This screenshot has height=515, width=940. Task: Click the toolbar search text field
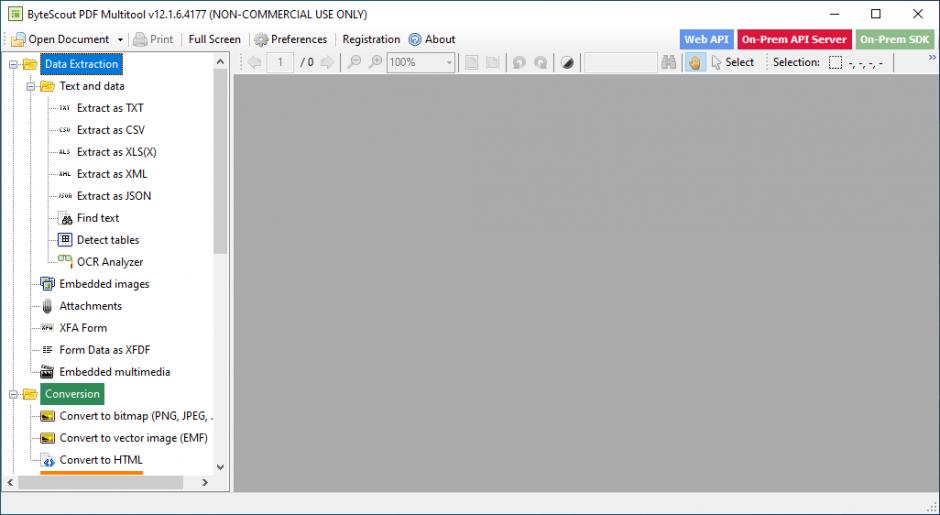point(620,62)
